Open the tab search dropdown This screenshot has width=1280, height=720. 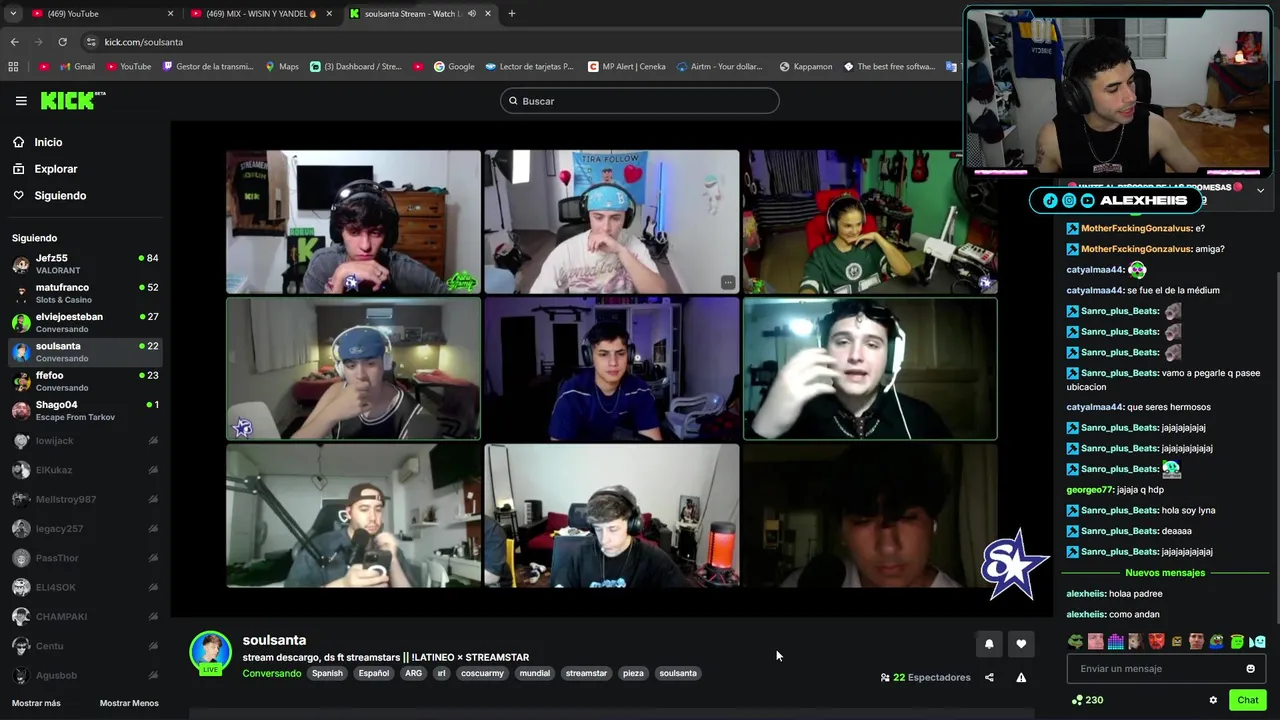point(13,14)
